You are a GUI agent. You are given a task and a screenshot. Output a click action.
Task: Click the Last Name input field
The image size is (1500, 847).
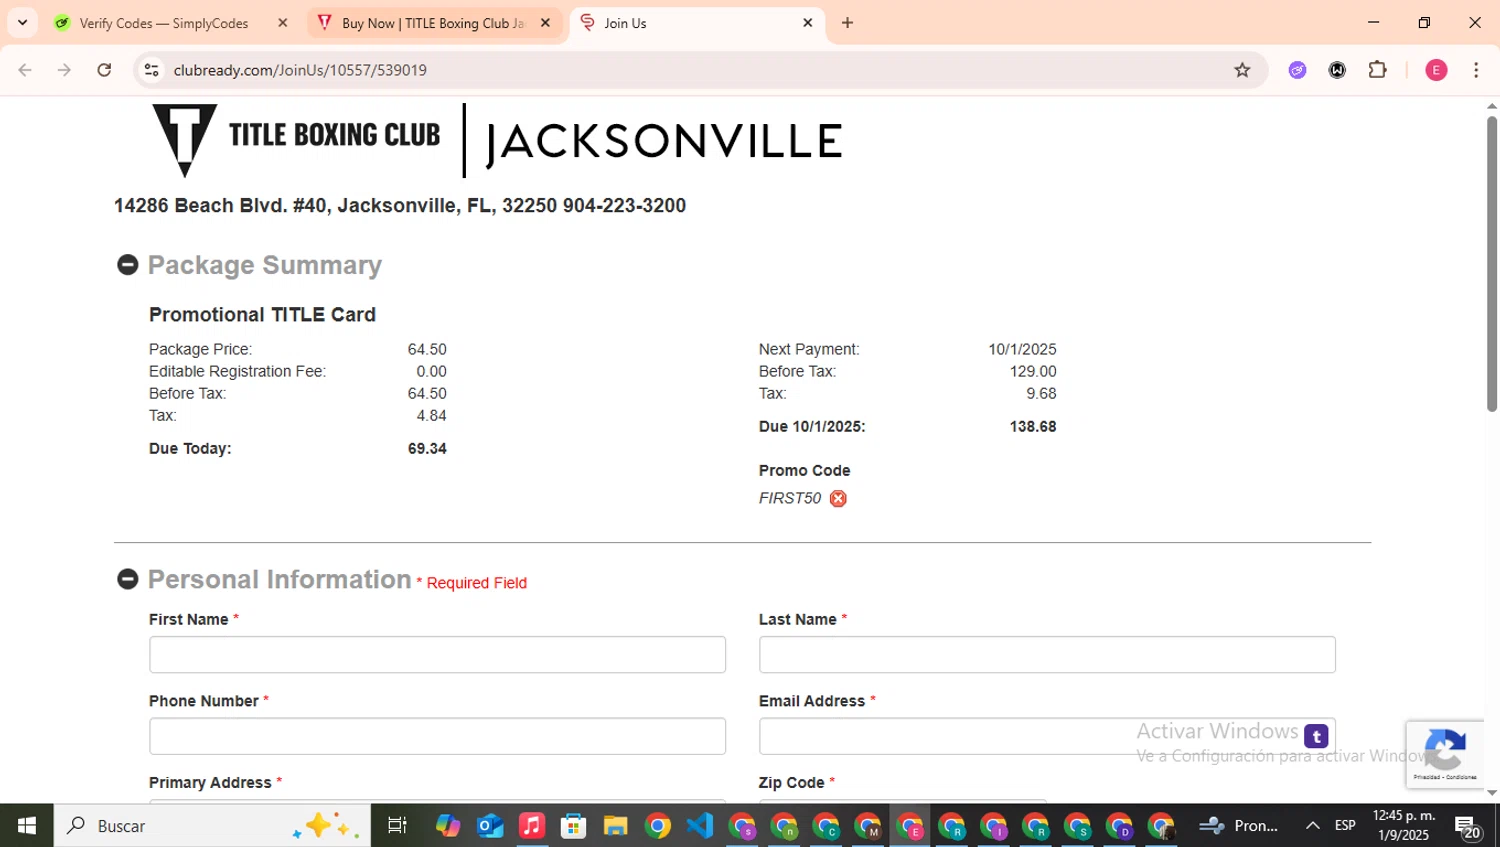coord(1047,654)
